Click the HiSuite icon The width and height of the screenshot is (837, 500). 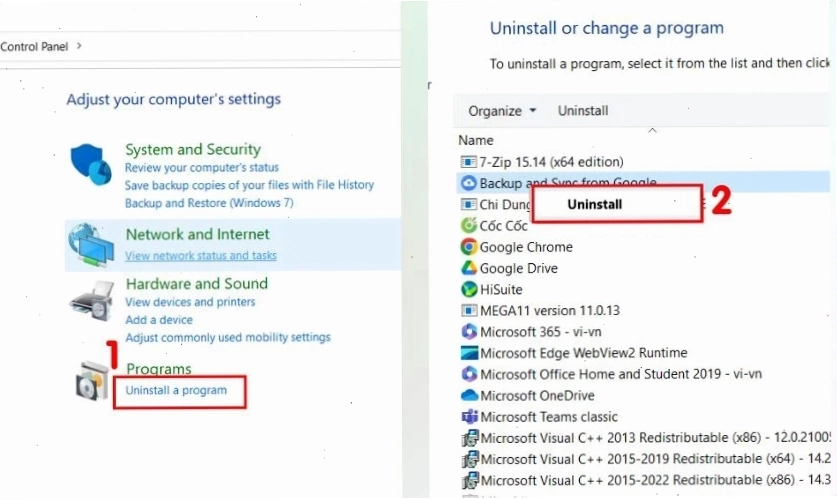468,289
